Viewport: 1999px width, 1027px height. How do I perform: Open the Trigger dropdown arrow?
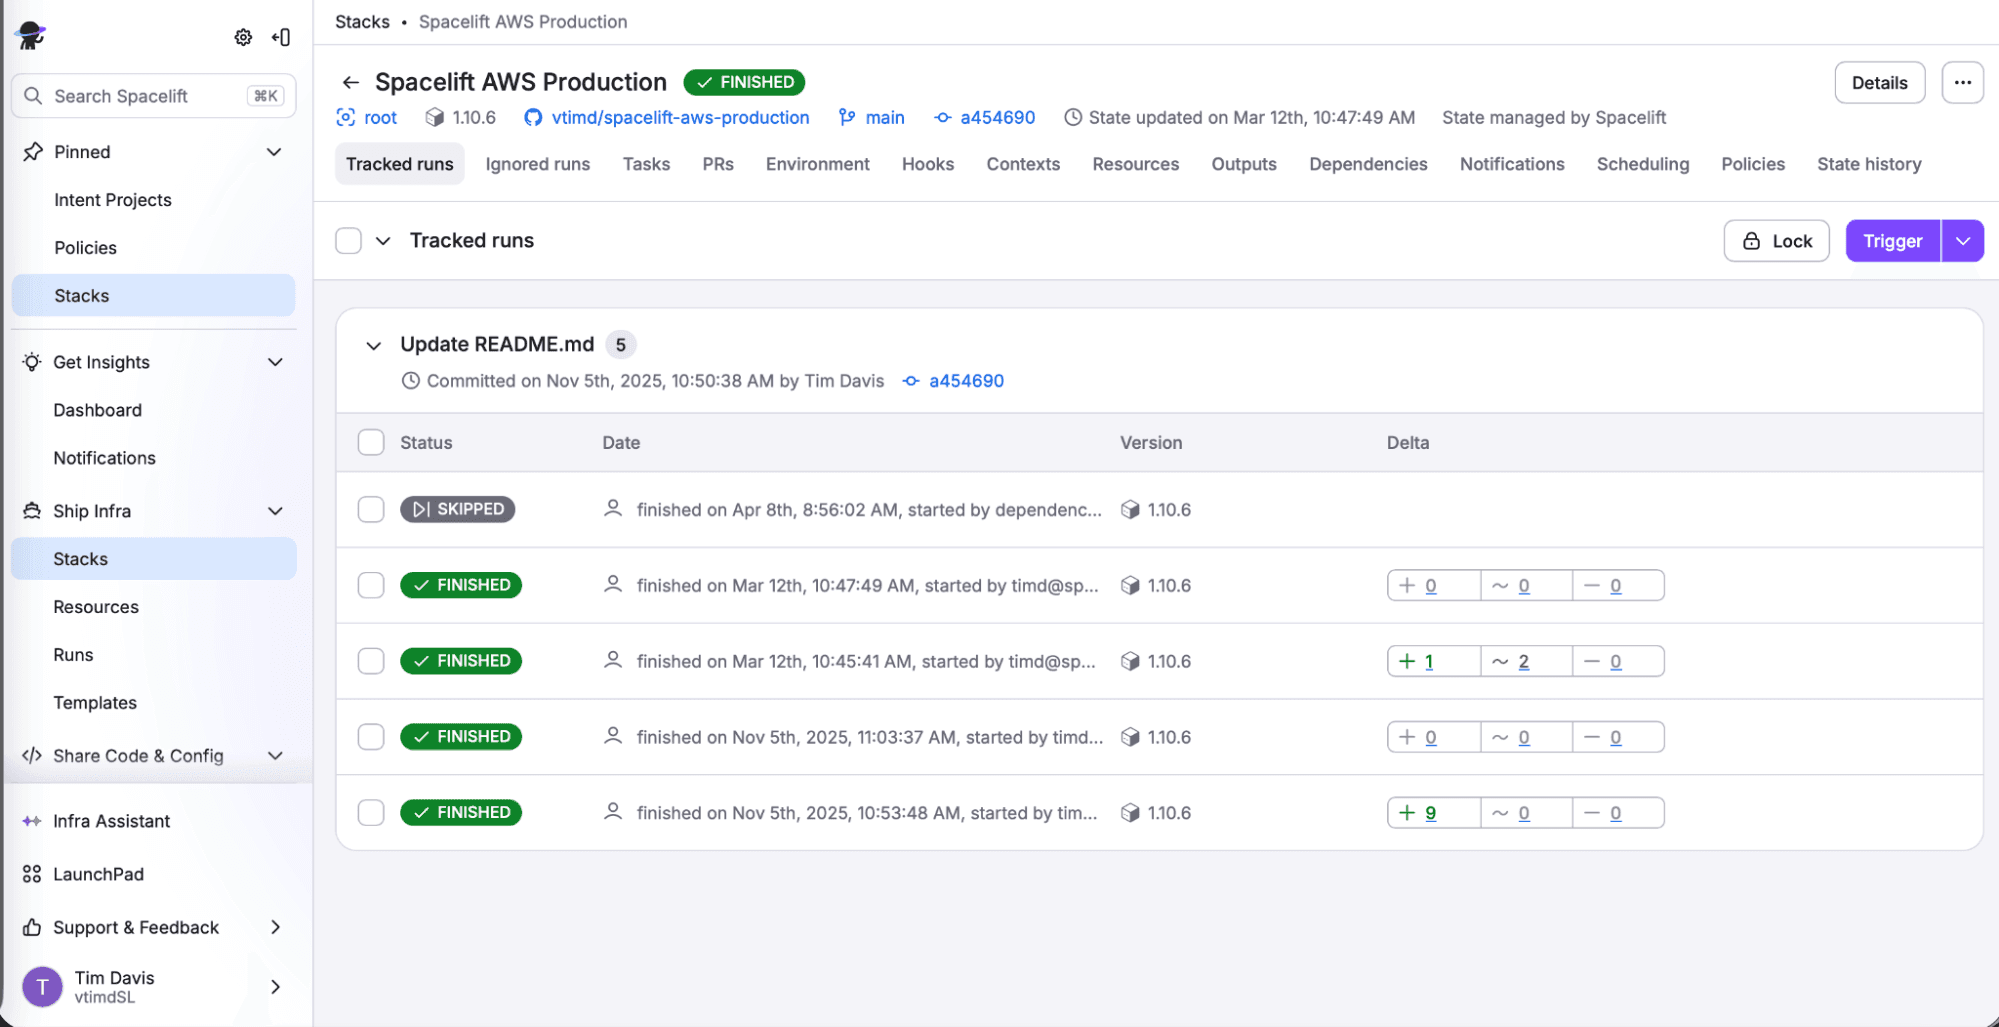1963,241
